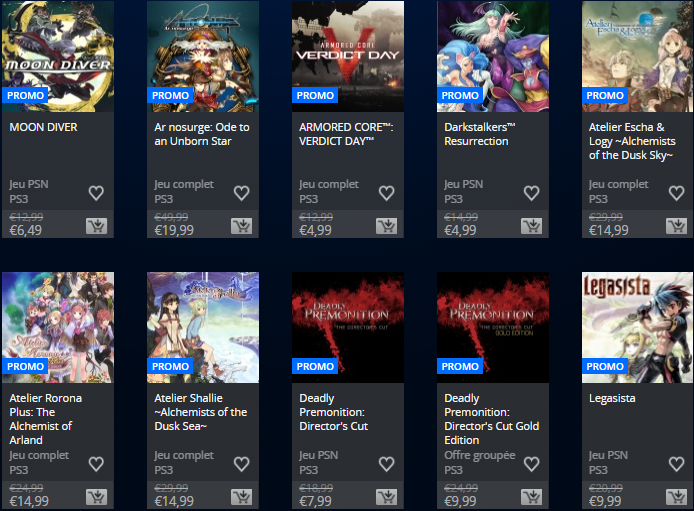694x511 pixels.
Task: Favorite Legasista with the heart icon
Action: click(x=676, y=464)
